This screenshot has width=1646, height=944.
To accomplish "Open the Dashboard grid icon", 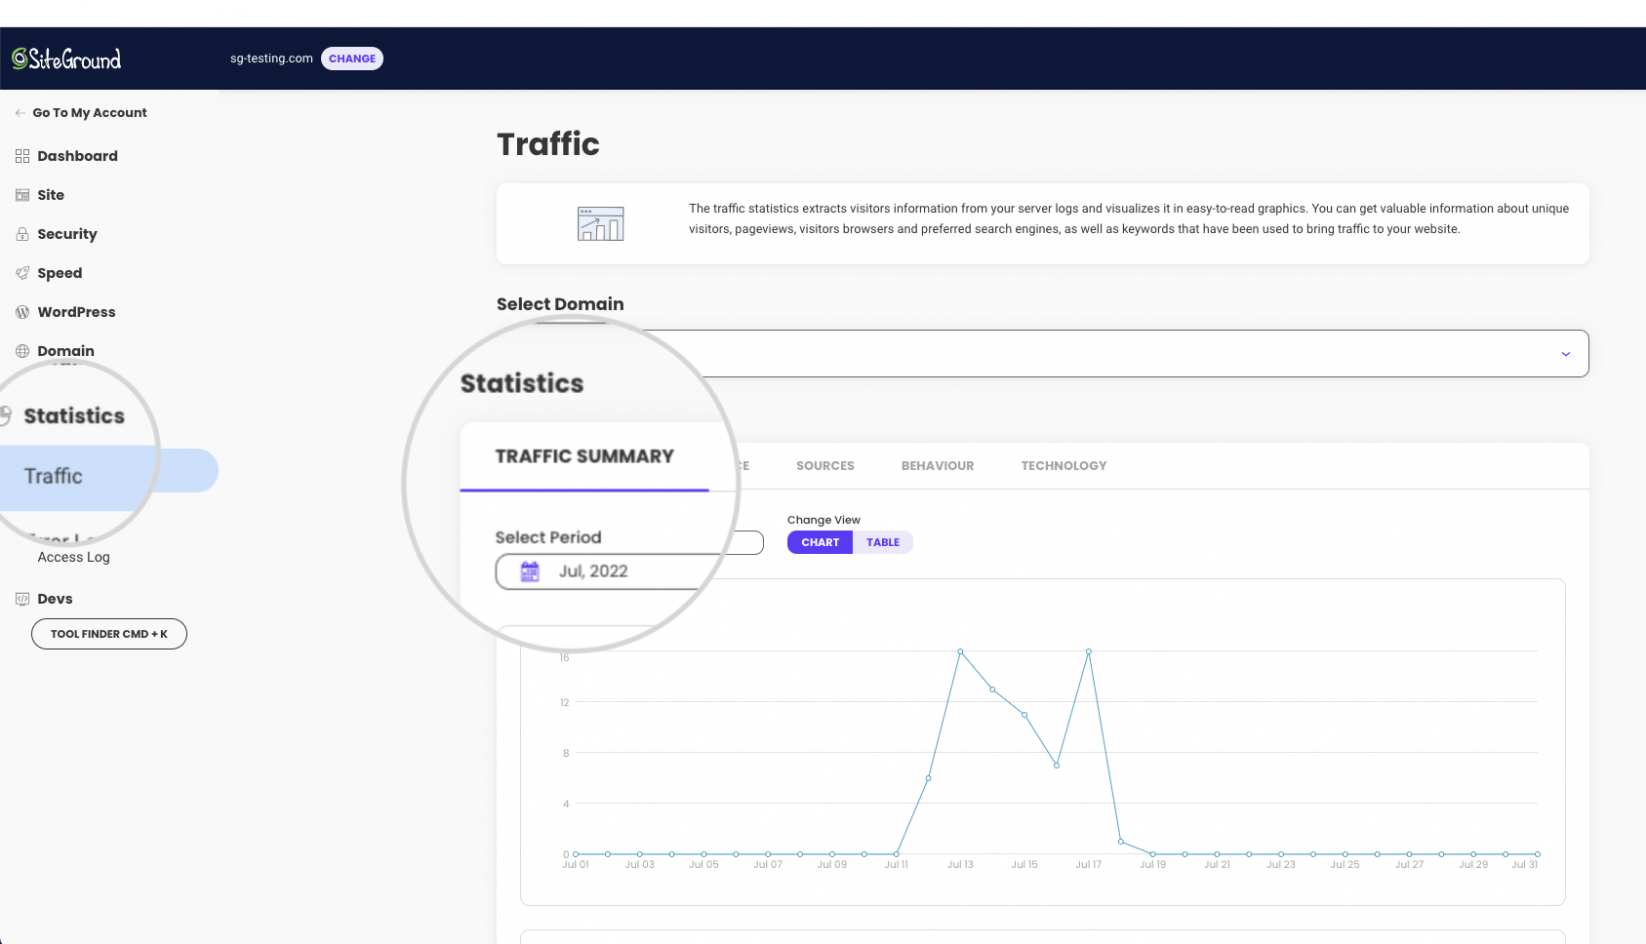I will point(22,156).
